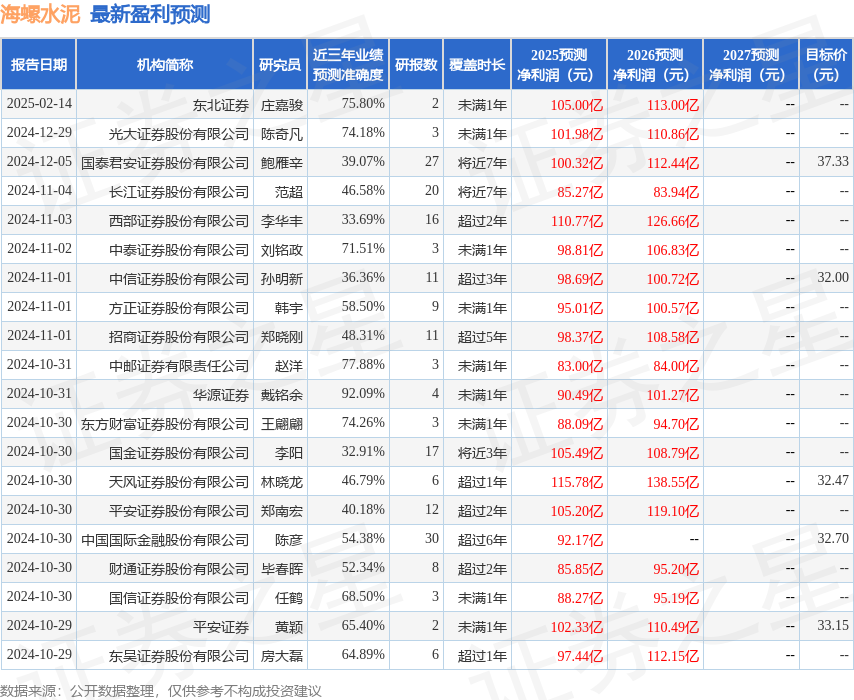Click the 最新盈利预测 heading text
The width and height of the screenshot is (854, 700).
pos(150,15)
